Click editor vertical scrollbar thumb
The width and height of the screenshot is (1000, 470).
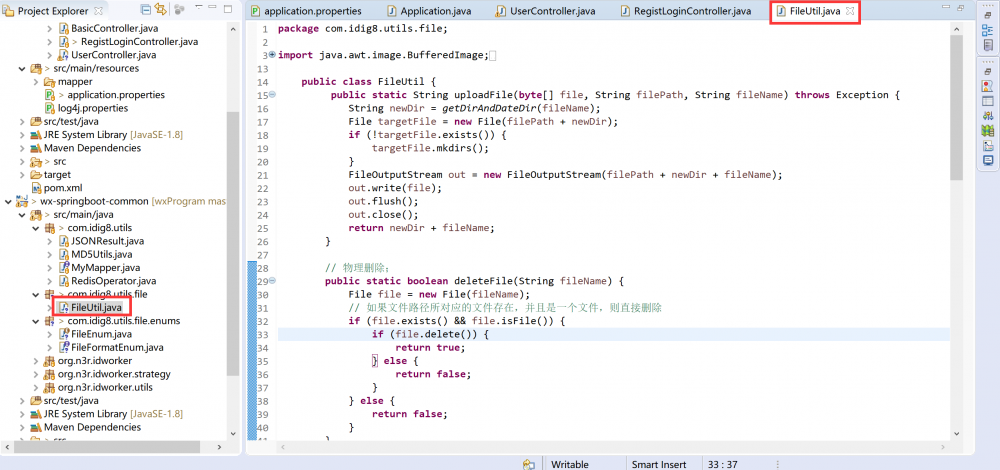click(x=956, y=107)
